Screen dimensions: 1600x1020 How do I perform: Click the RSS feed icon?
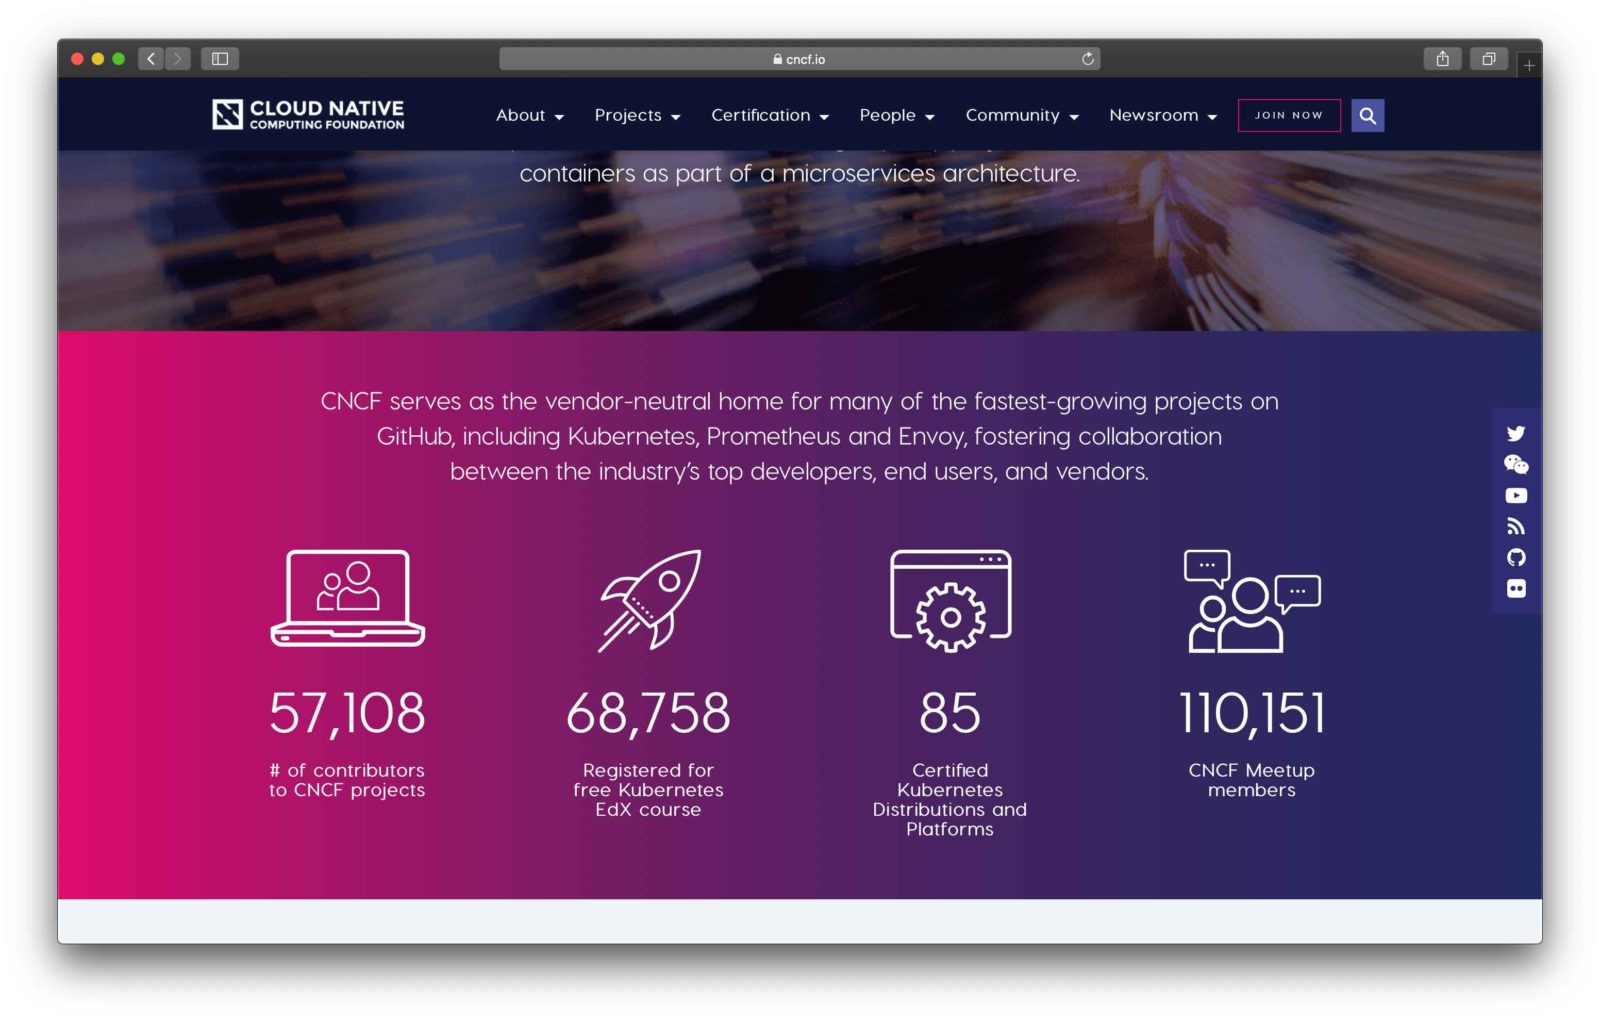coord(1516,527)
